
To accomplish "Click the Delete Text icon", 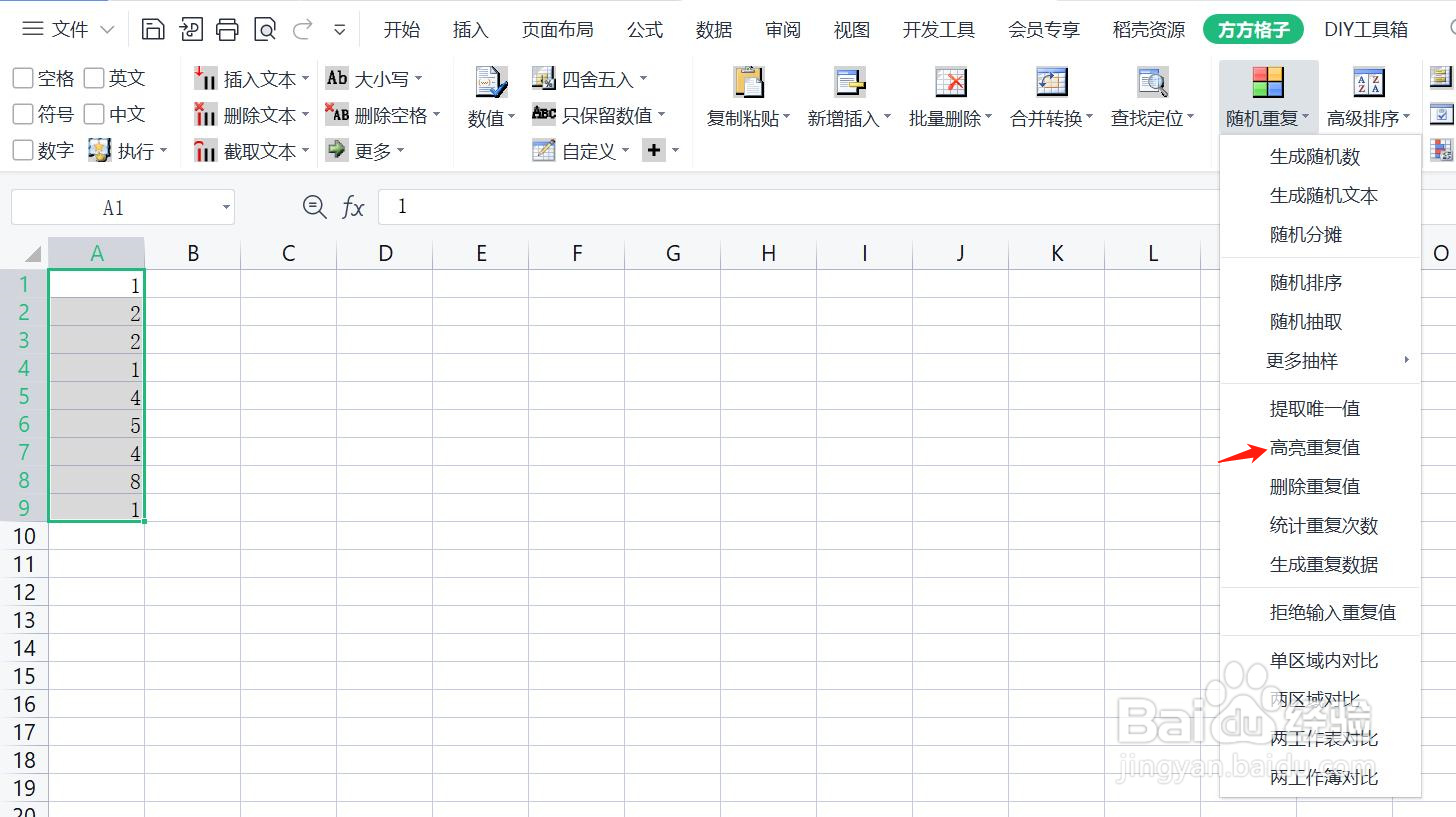I will pyautogui.click(x=206, y=115).
